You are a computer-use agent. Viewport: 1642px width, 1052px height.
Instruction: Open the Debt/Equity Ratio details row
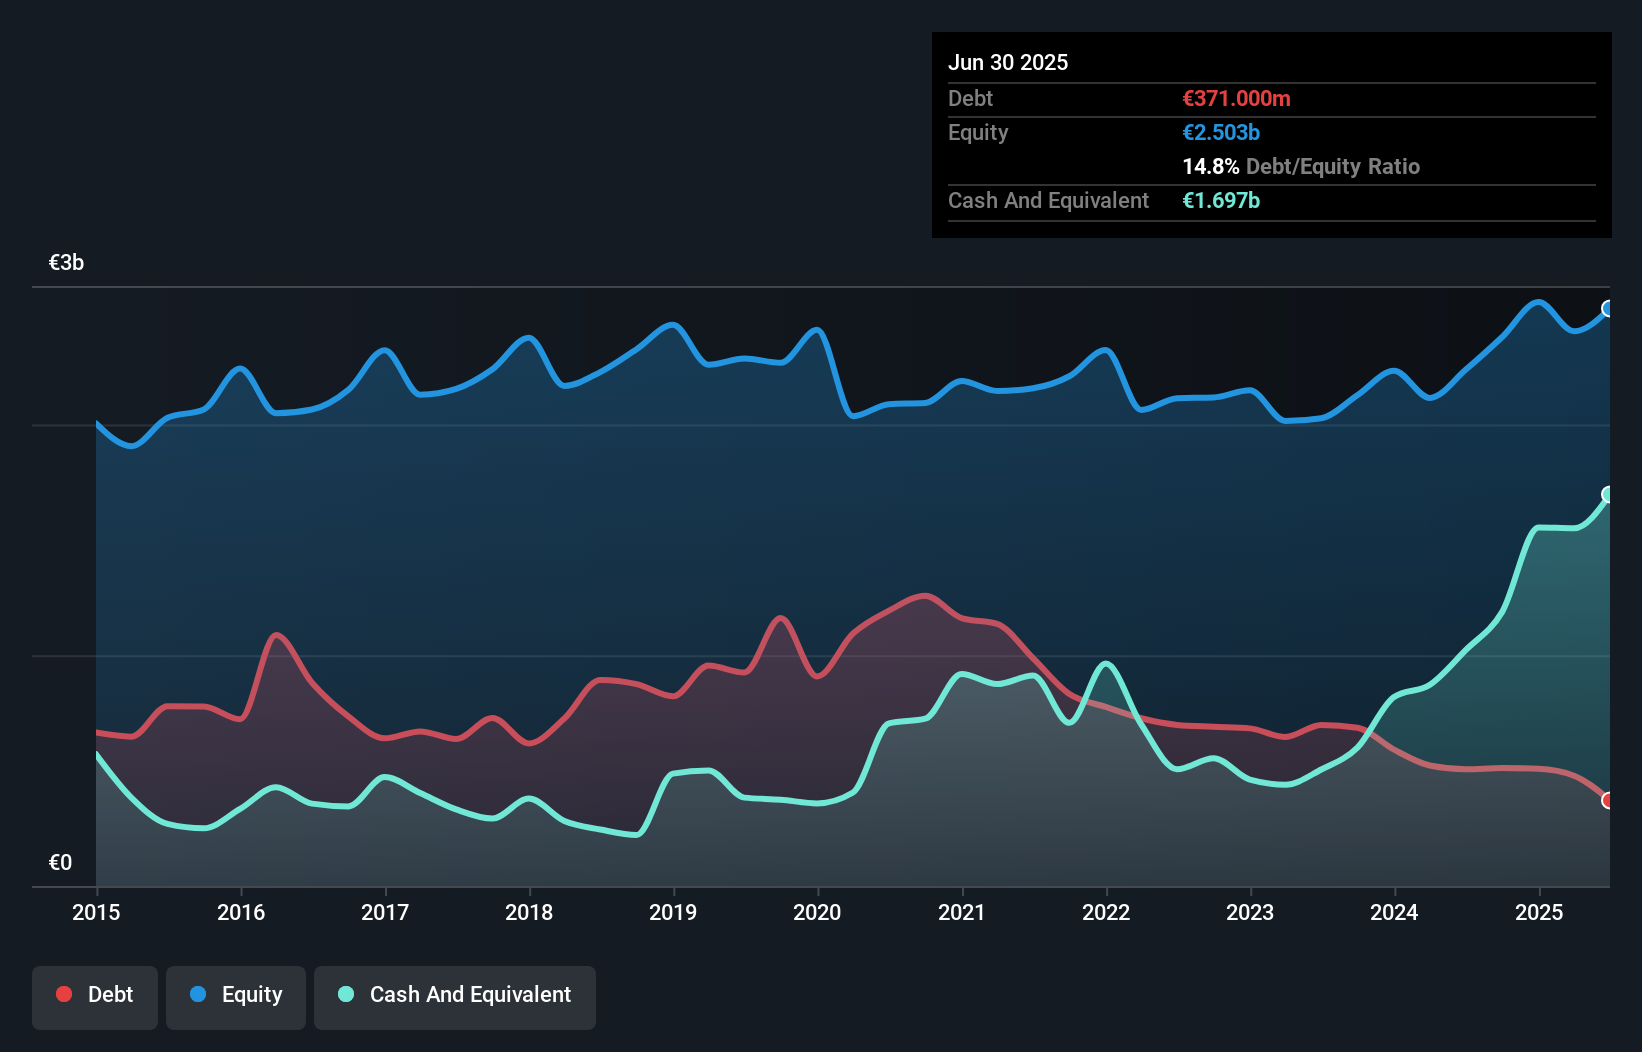click(1301, 167)
